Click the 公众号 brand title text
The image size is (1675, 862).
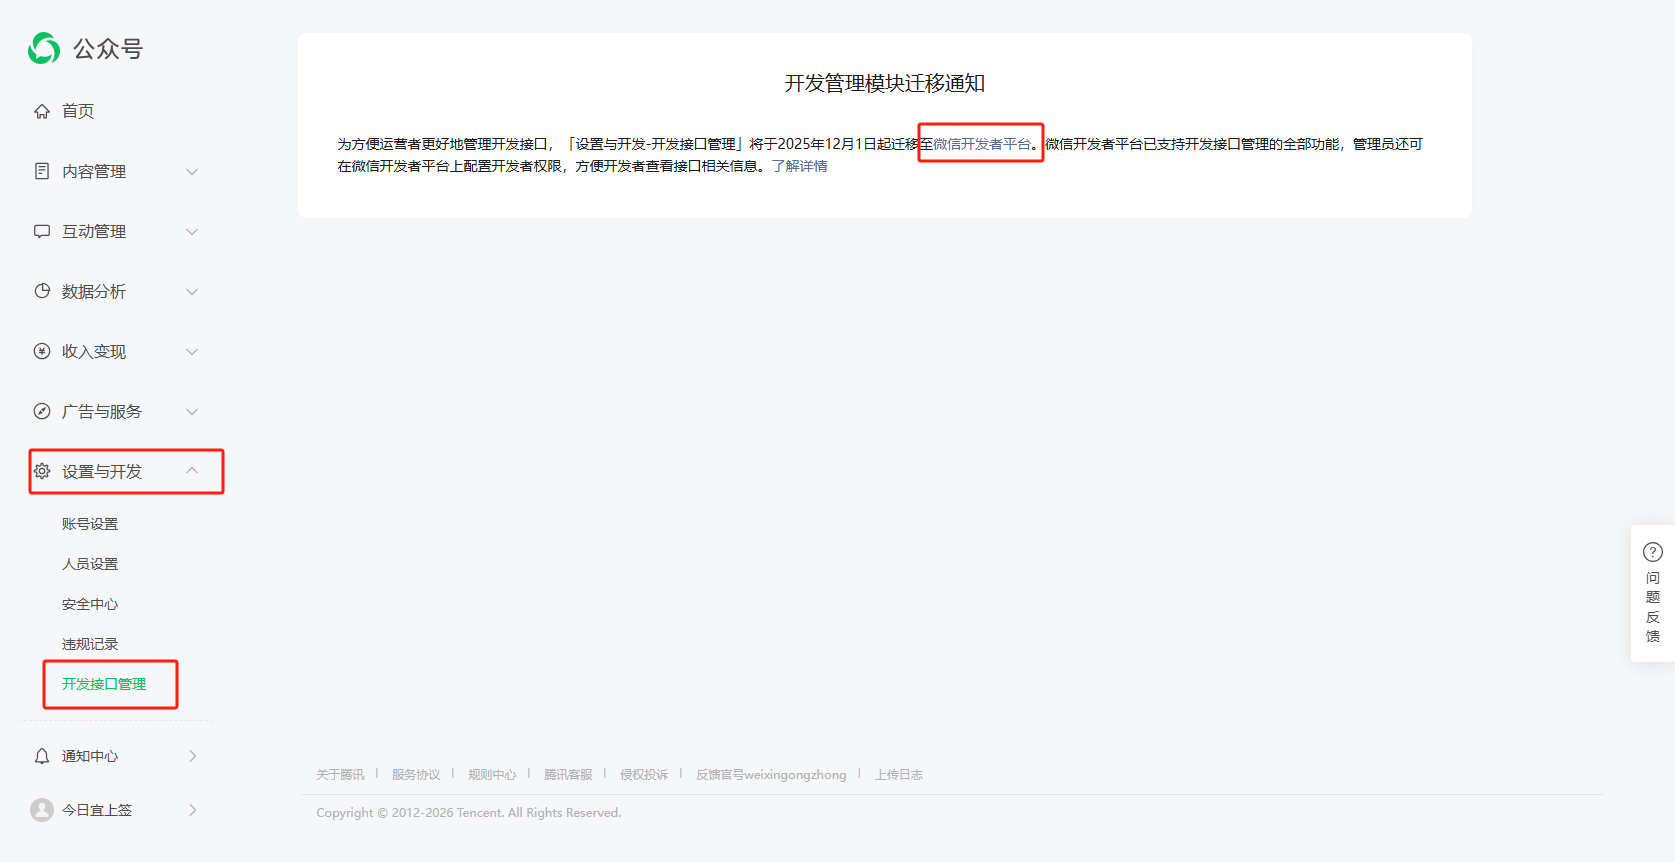108,48
